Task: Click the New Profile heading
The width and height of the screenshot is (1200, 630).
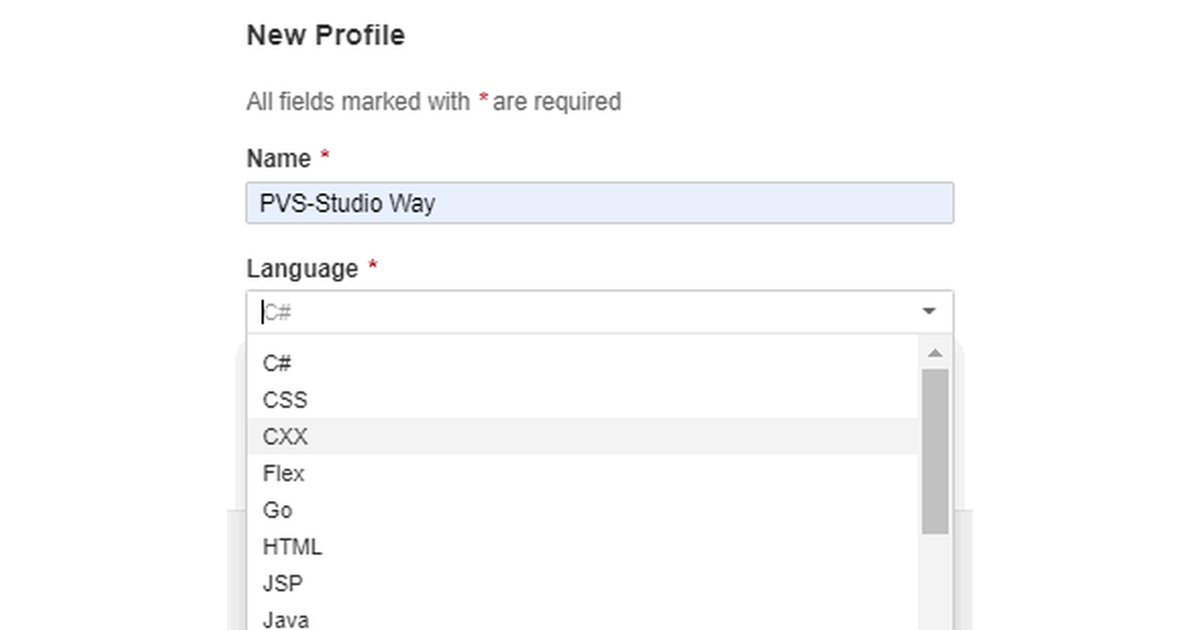Action: coord(325,34)
